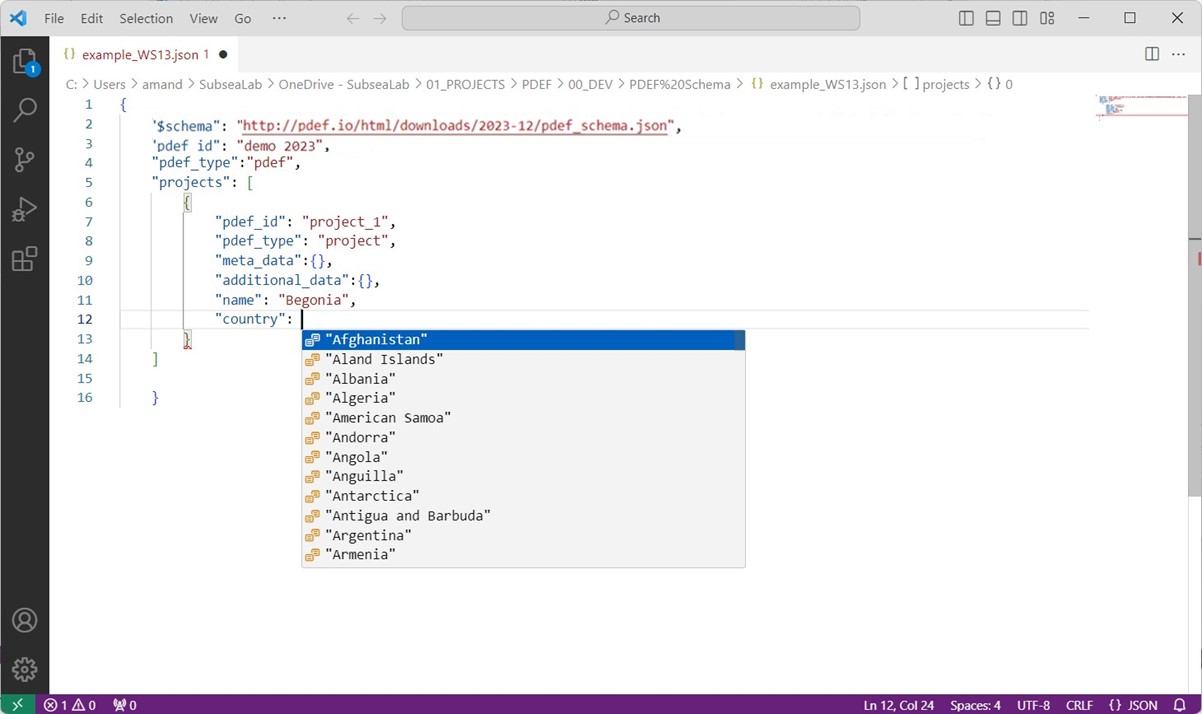Select "Argentina" suggestion

point(523,535)
